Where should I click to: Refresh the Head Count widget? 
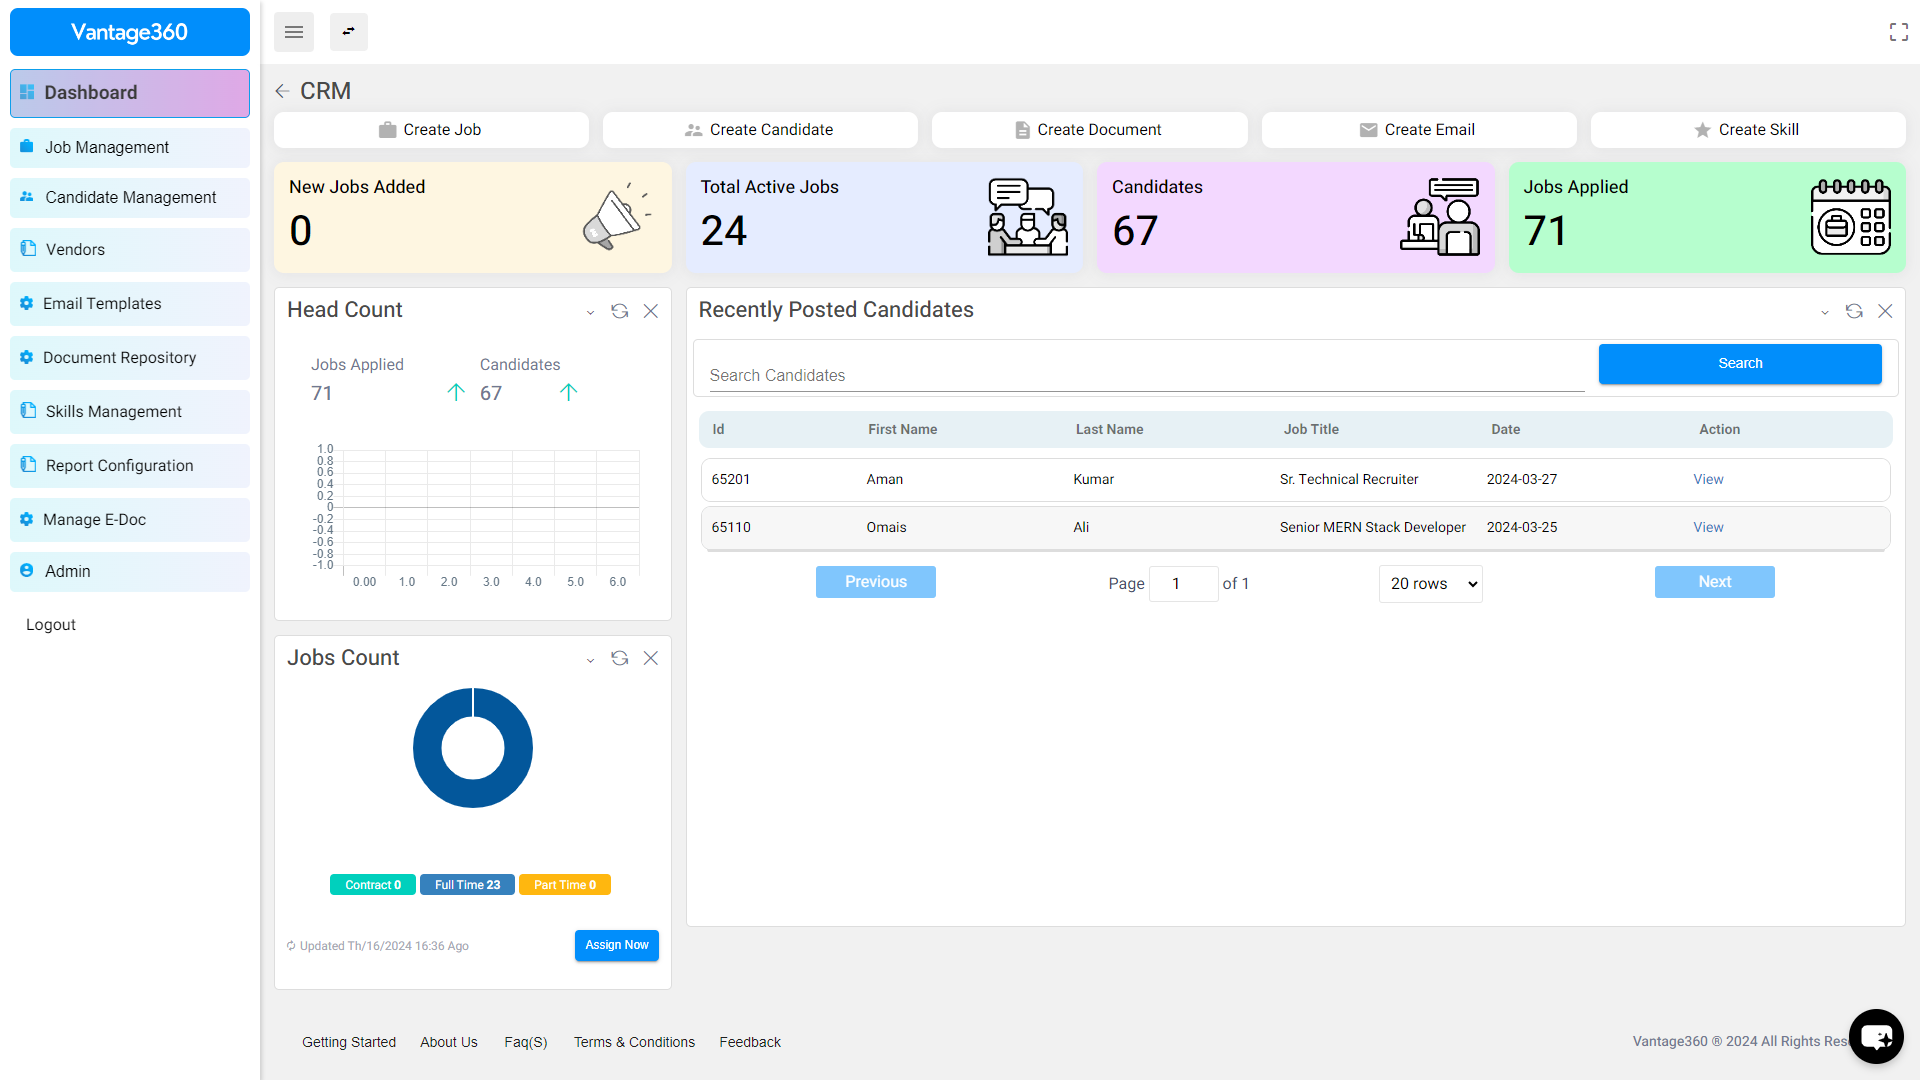tap(619, 311)
